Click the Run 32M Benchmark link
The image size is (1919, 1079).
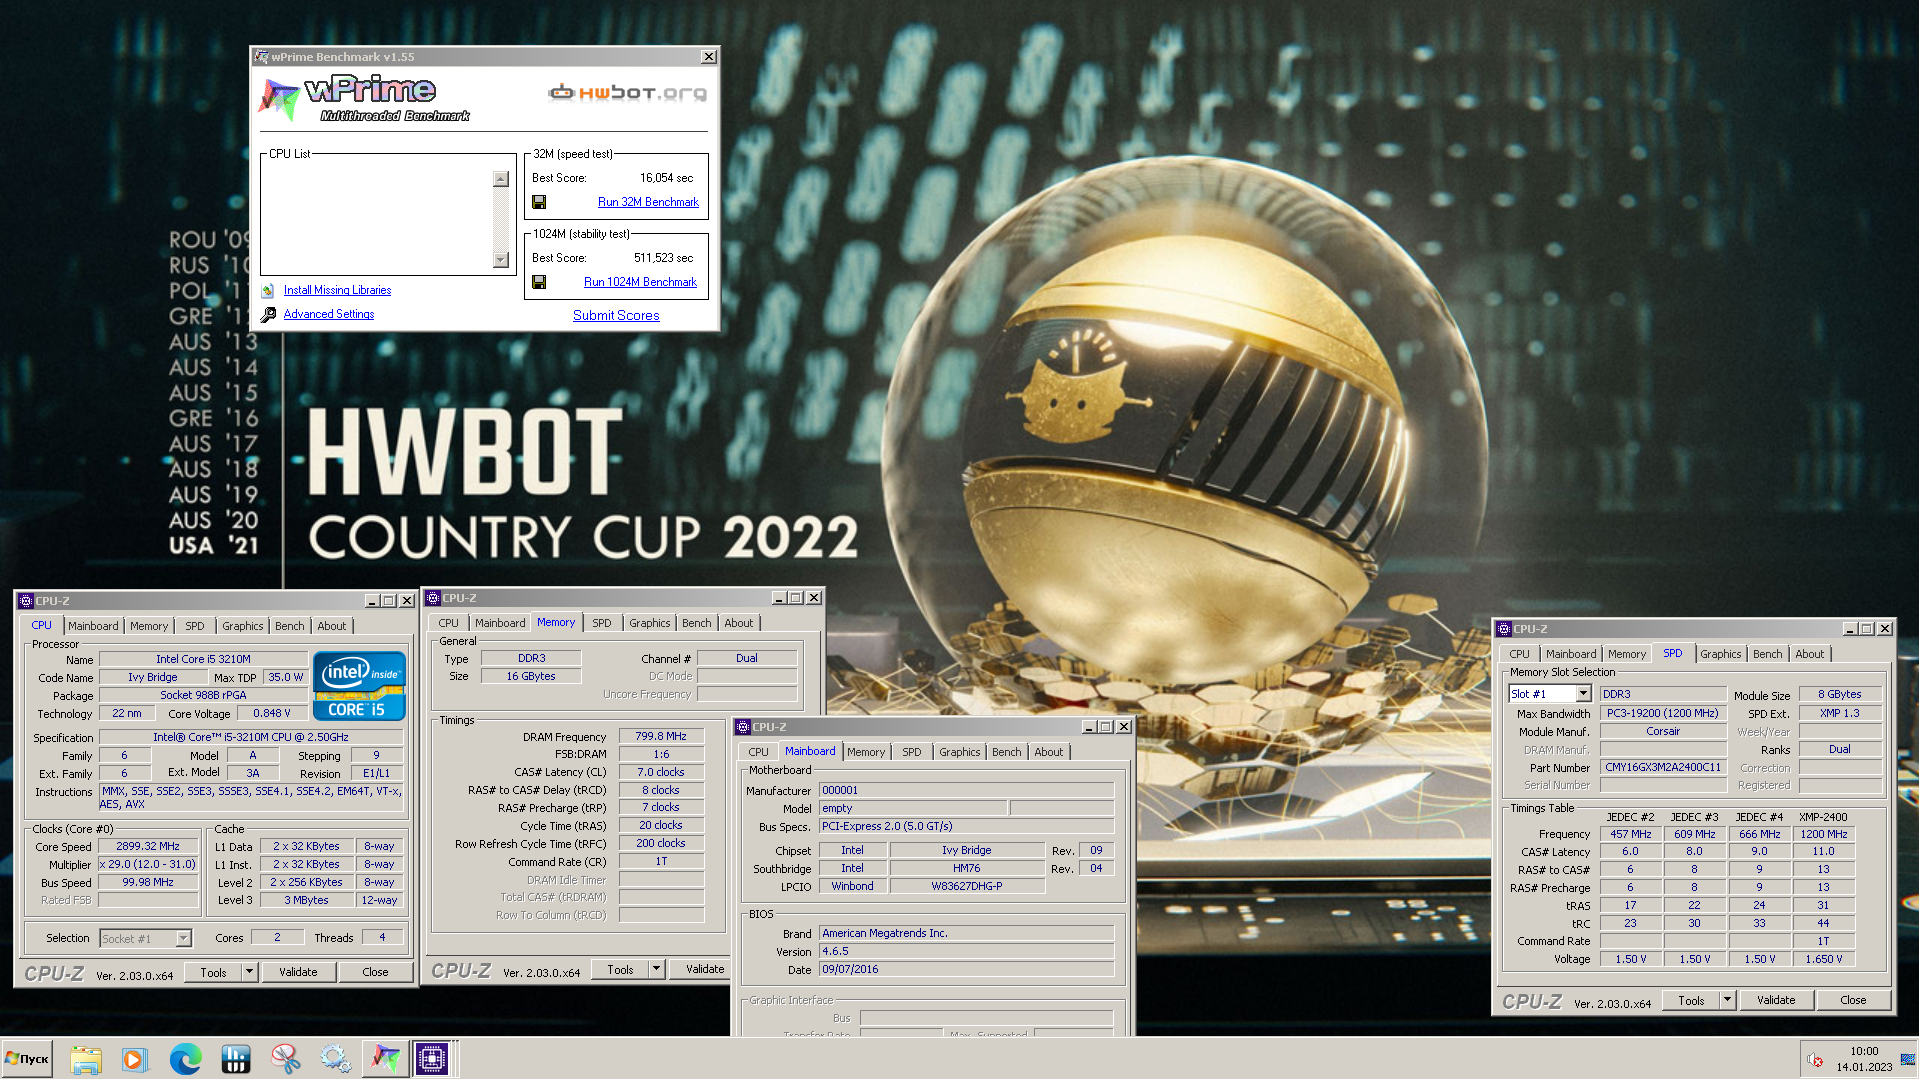648,202
